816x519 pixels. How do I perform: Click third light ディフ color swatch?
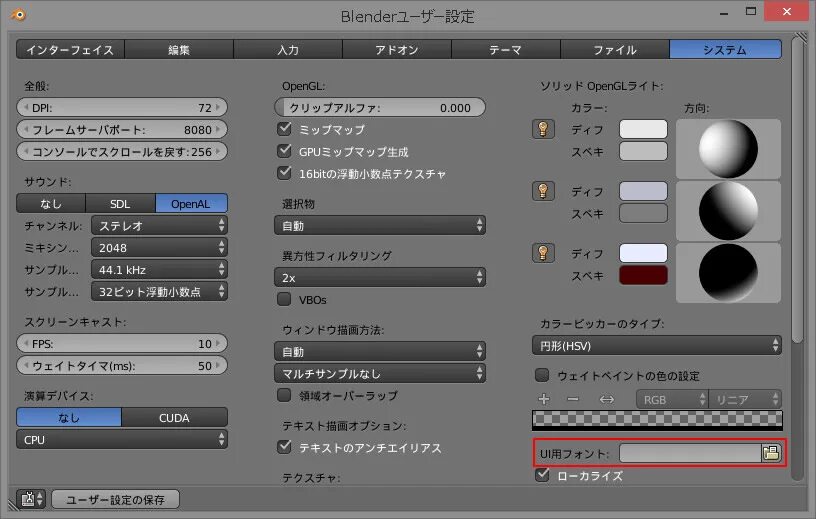point(643,253)
